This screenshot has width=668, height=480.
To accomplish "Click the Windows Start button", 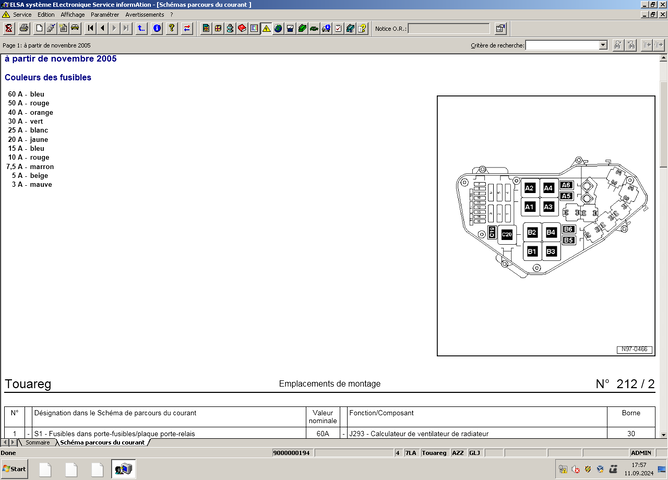I will tap(14, 469).
